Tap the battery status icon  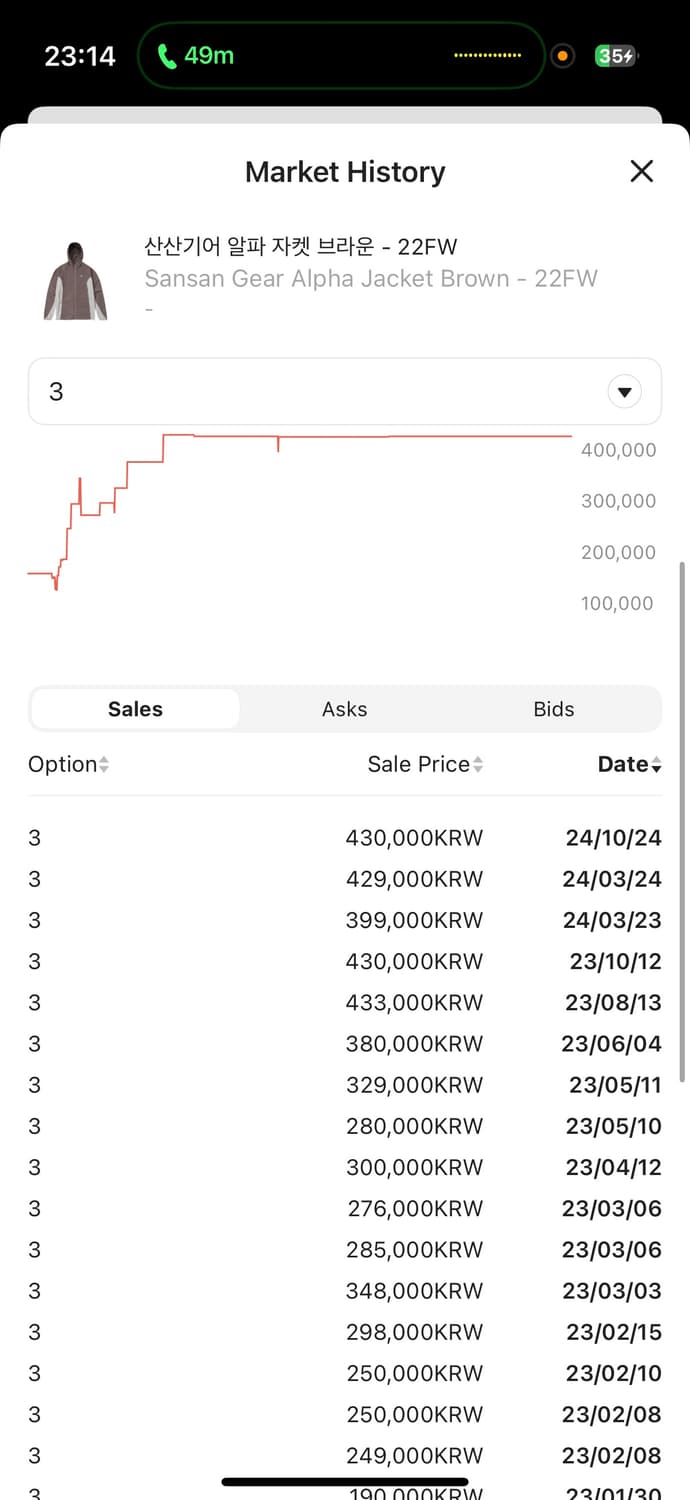(615, 56)
